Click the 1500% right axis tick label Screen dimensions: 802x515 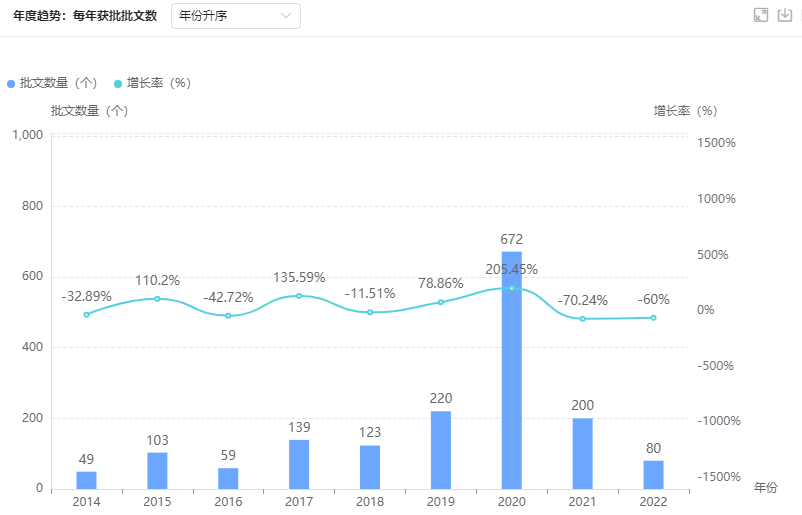click(x=716, y=143)
